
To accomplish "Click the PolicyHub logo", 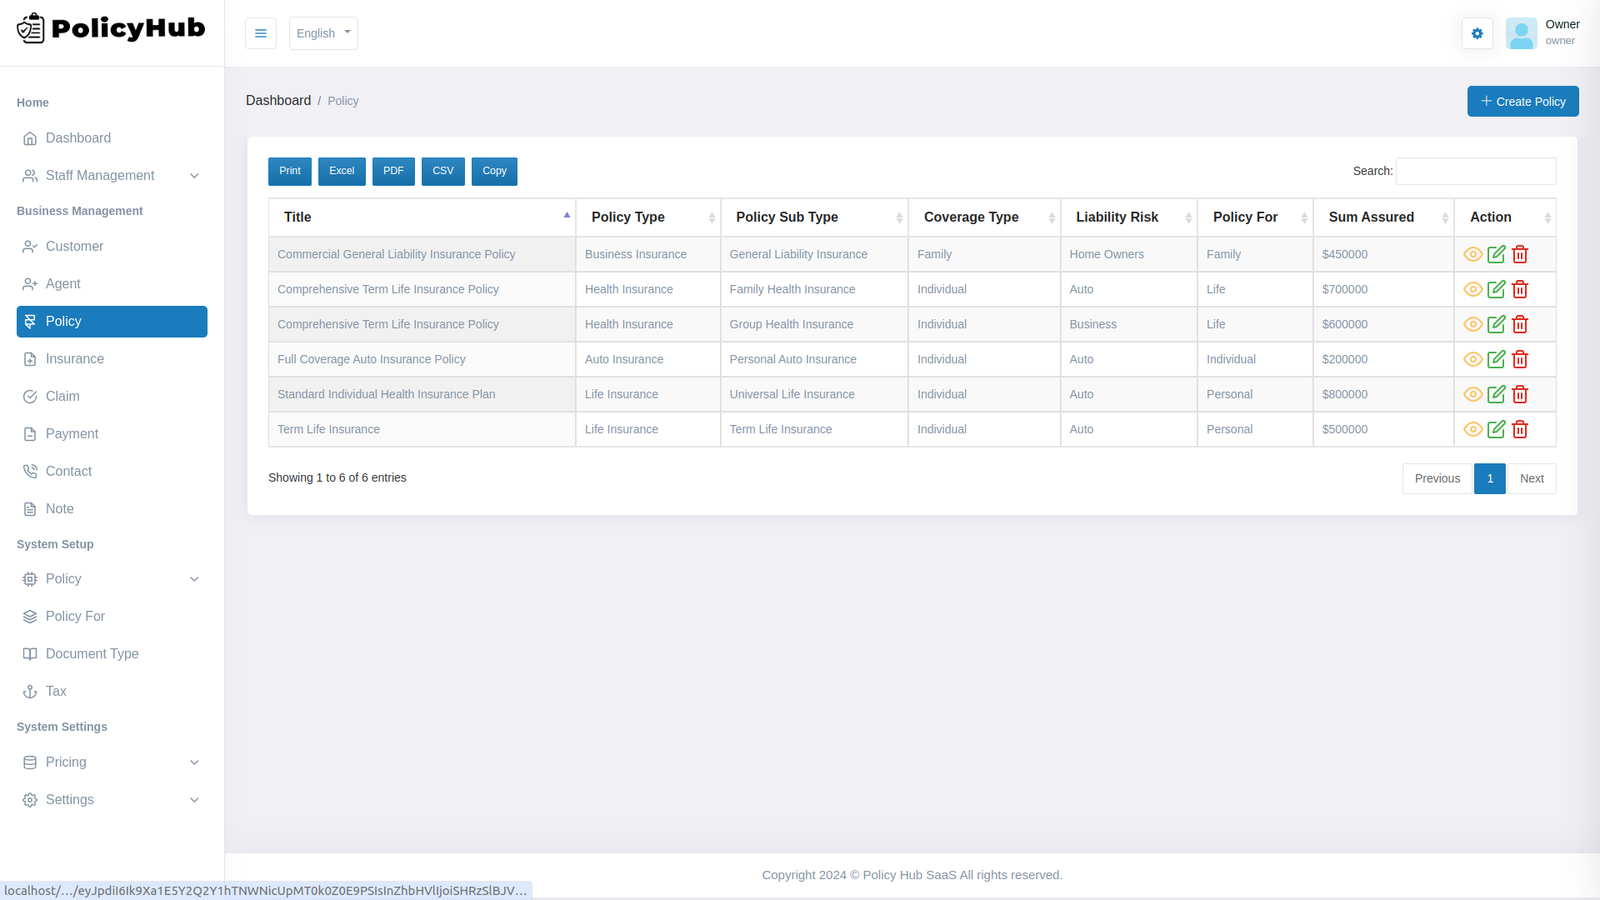I will coord(111,29).
